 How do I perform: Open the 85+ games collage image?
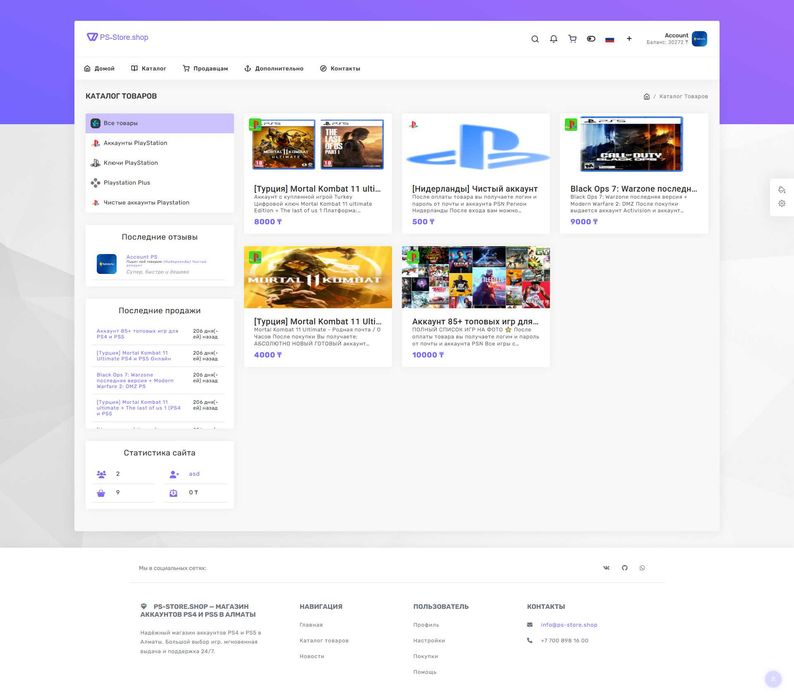tap(476, 277)
